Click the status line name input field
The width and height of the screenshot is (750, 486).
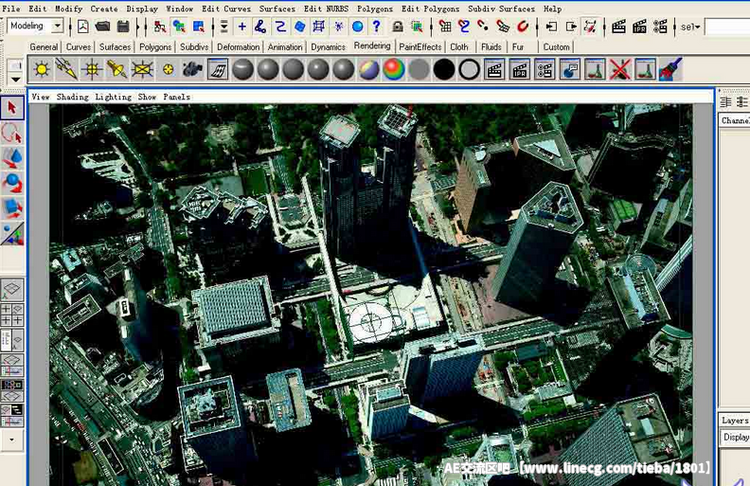click(x=726, y=26)
